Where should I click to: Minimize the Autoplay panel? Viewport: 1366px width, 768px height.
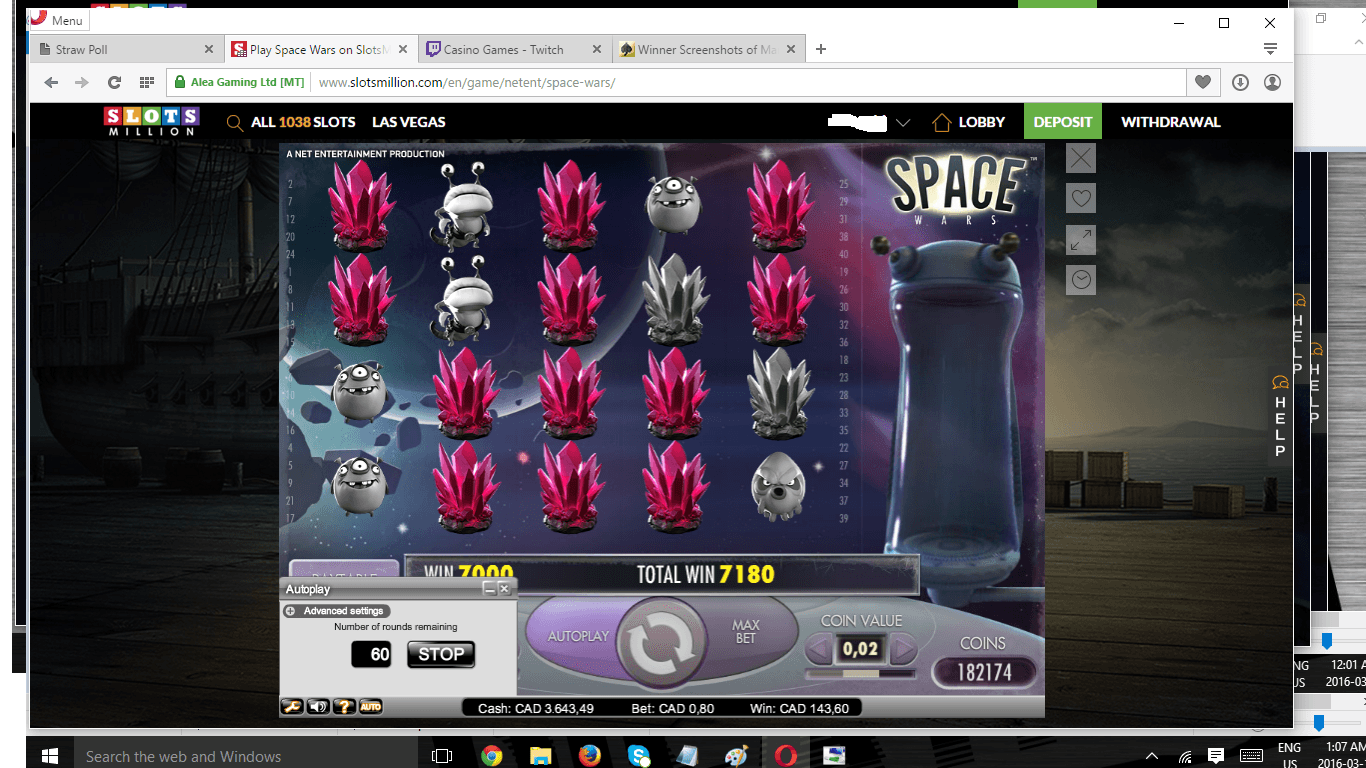coord(490,589)
